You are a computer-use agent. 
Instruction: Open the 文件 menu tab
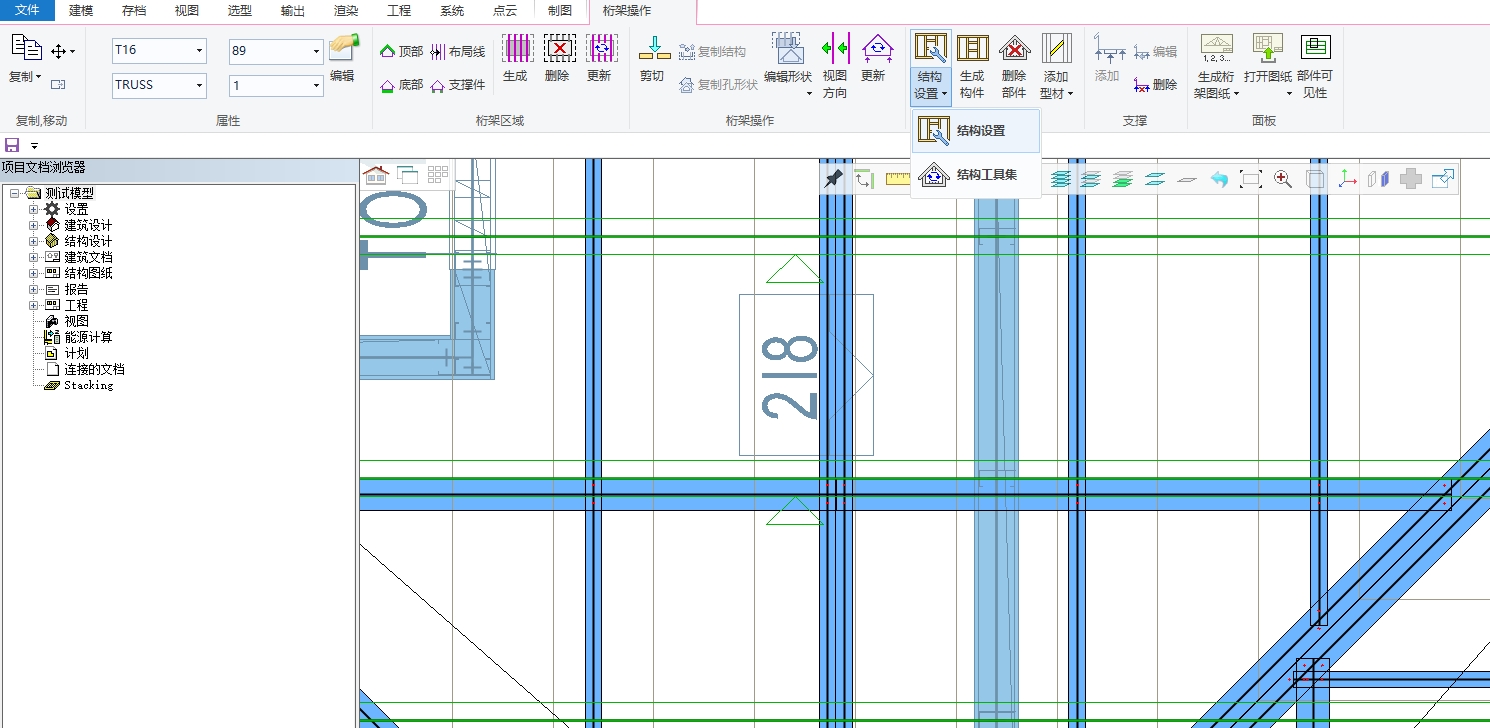[x=27, y=10]
